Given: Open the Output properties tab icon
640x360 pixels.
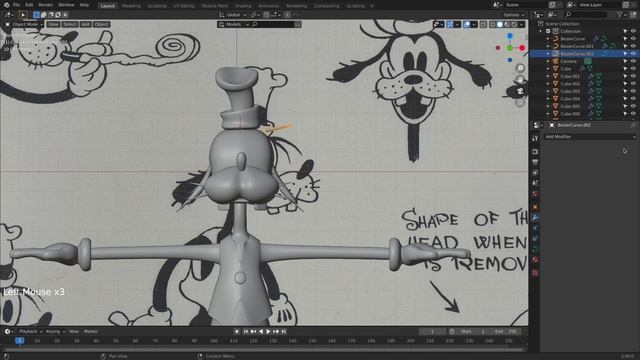Looking at the screenshot, I should (535, 162).
